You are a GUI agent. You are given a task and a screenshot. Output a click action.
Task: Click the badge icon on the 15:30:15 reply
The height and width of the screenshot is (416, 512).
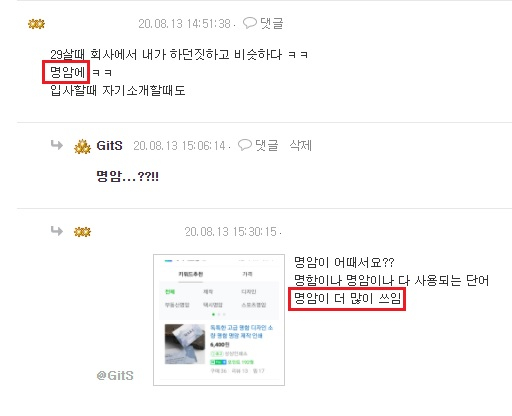82,232
